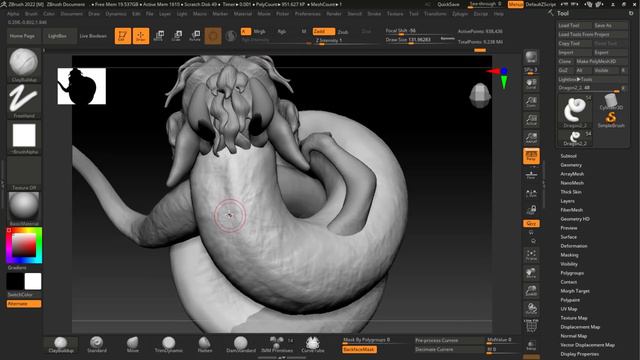Viewport: 640px width, 360px height.
Task: Open the Render menu
Action: click(x=334, y=14)
